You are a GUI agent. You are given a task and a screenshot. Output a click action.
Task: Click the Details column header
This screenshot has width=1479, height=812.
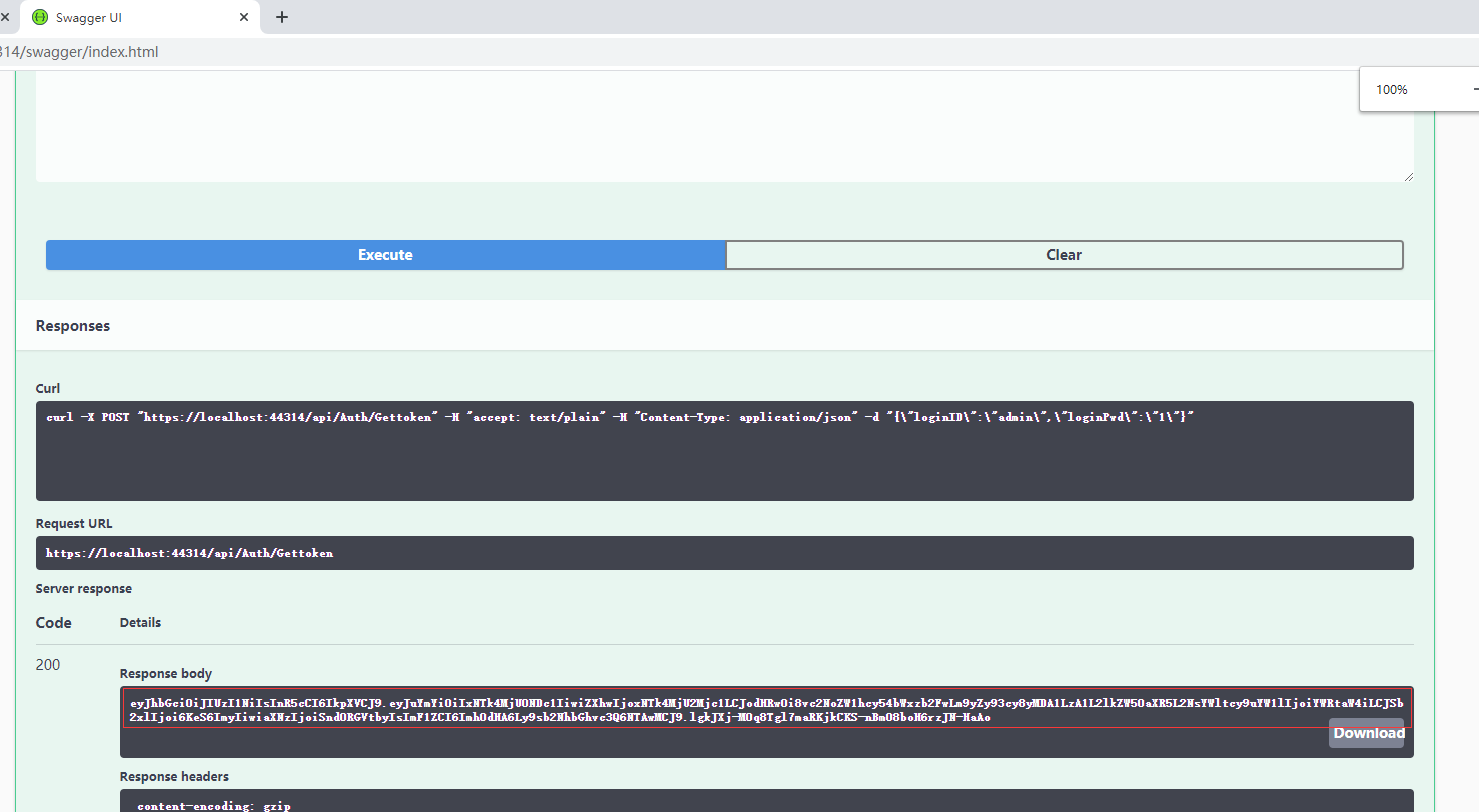point(140,622)
